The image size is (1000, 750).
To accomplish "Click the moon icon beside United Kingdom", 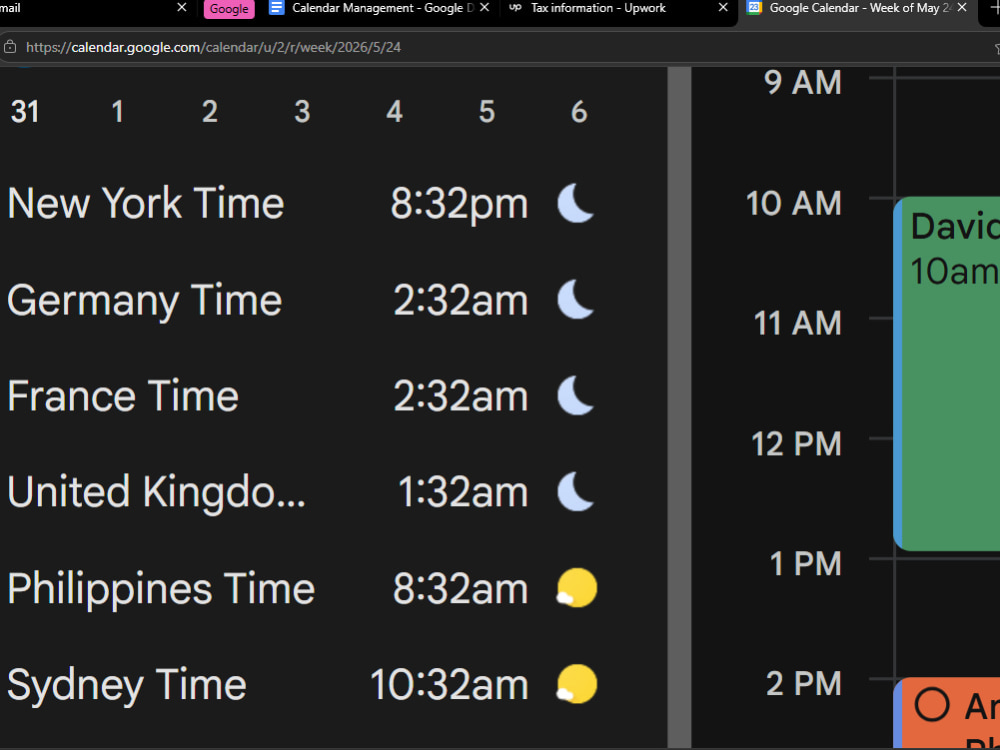I will [576, 492].
